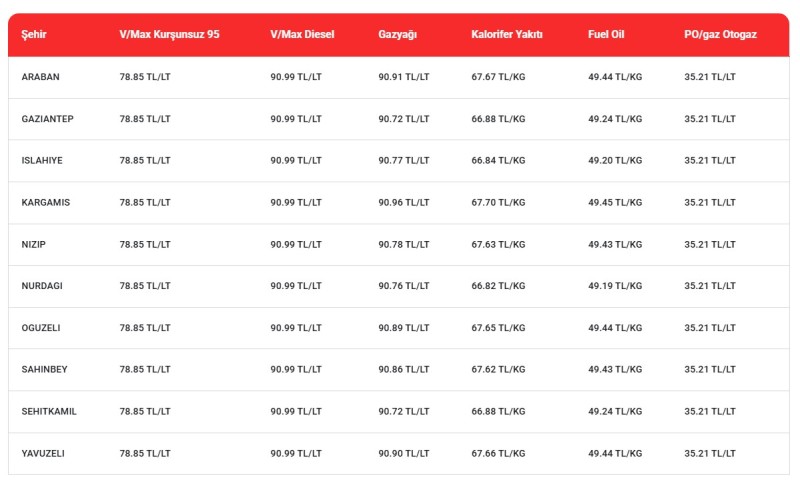This screenshot has height=492, width=800.
Task: Click the KARGAMIS city cell
Action: [x=45, y=203]
